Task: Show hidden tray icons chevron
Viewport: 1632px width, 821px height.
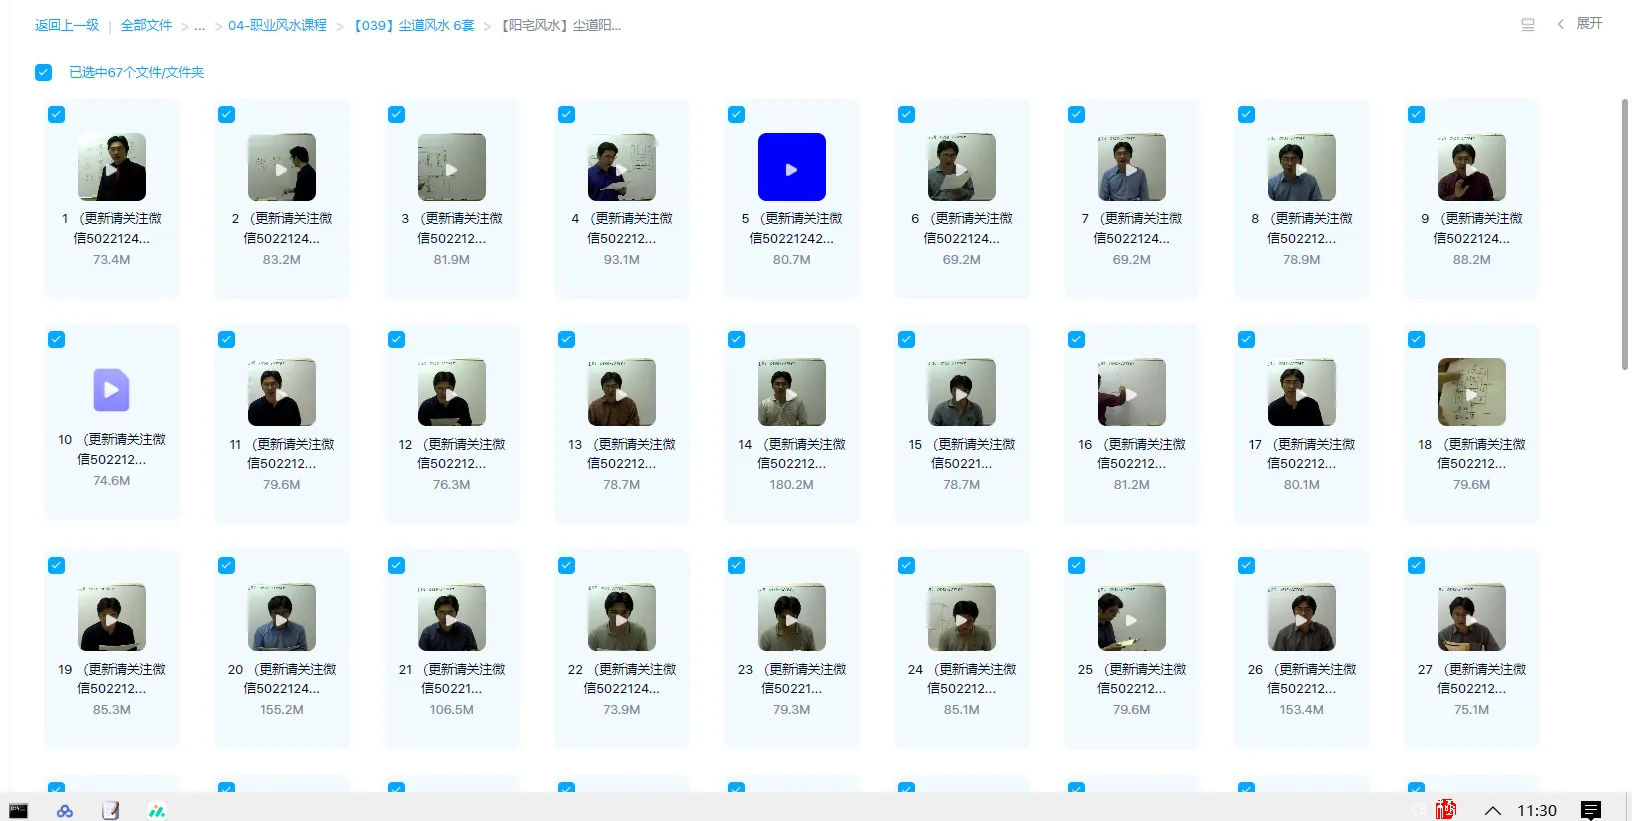Action: pyautogui.click(x=1493, y=811)
